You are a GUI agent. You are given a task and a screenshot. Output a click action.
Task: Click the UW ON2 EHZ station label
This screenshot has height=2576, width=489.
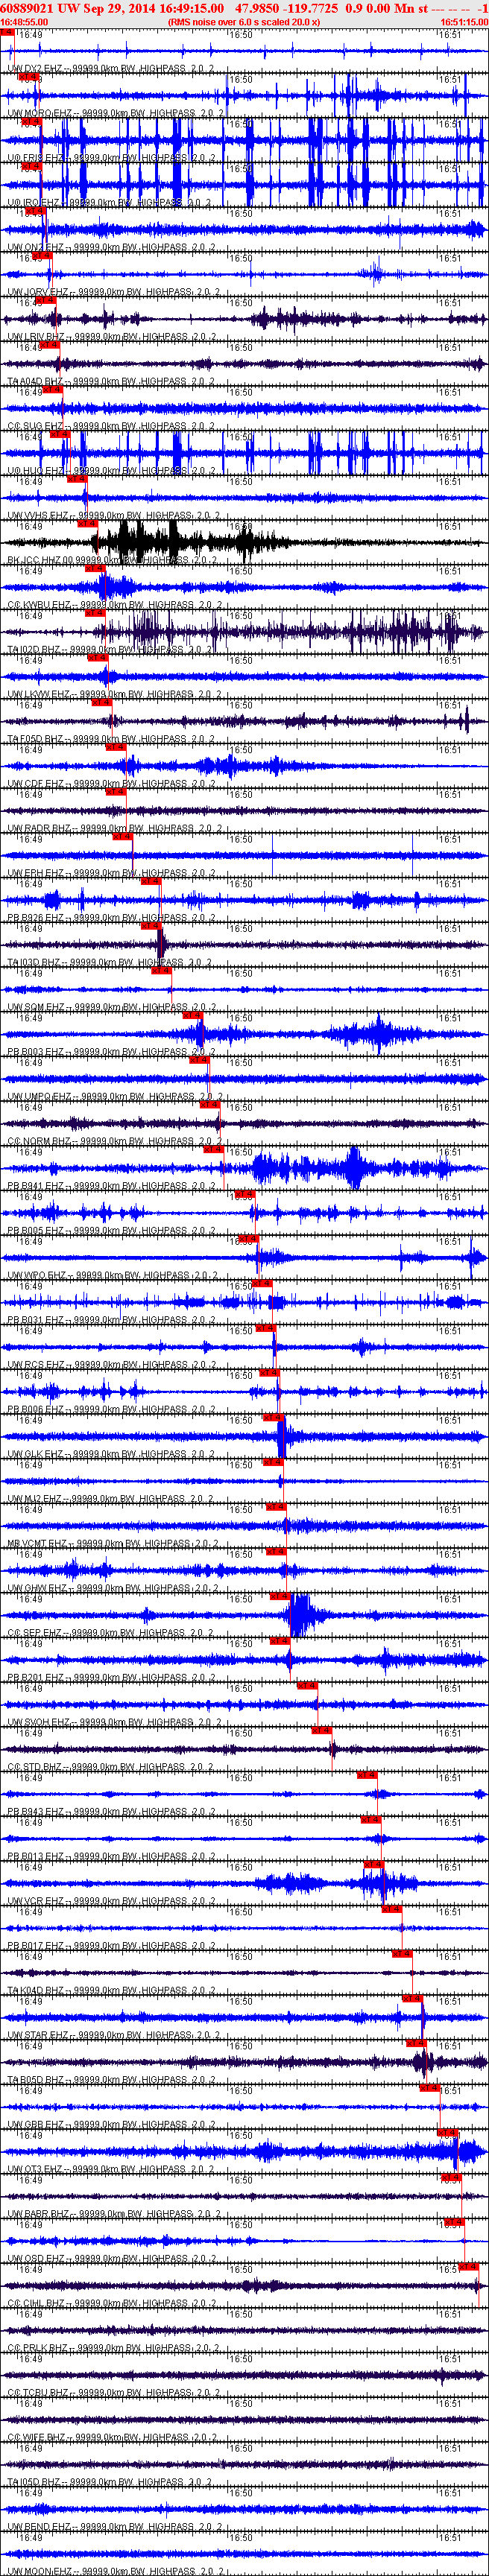pyautogui.click(x=111, y=247)
